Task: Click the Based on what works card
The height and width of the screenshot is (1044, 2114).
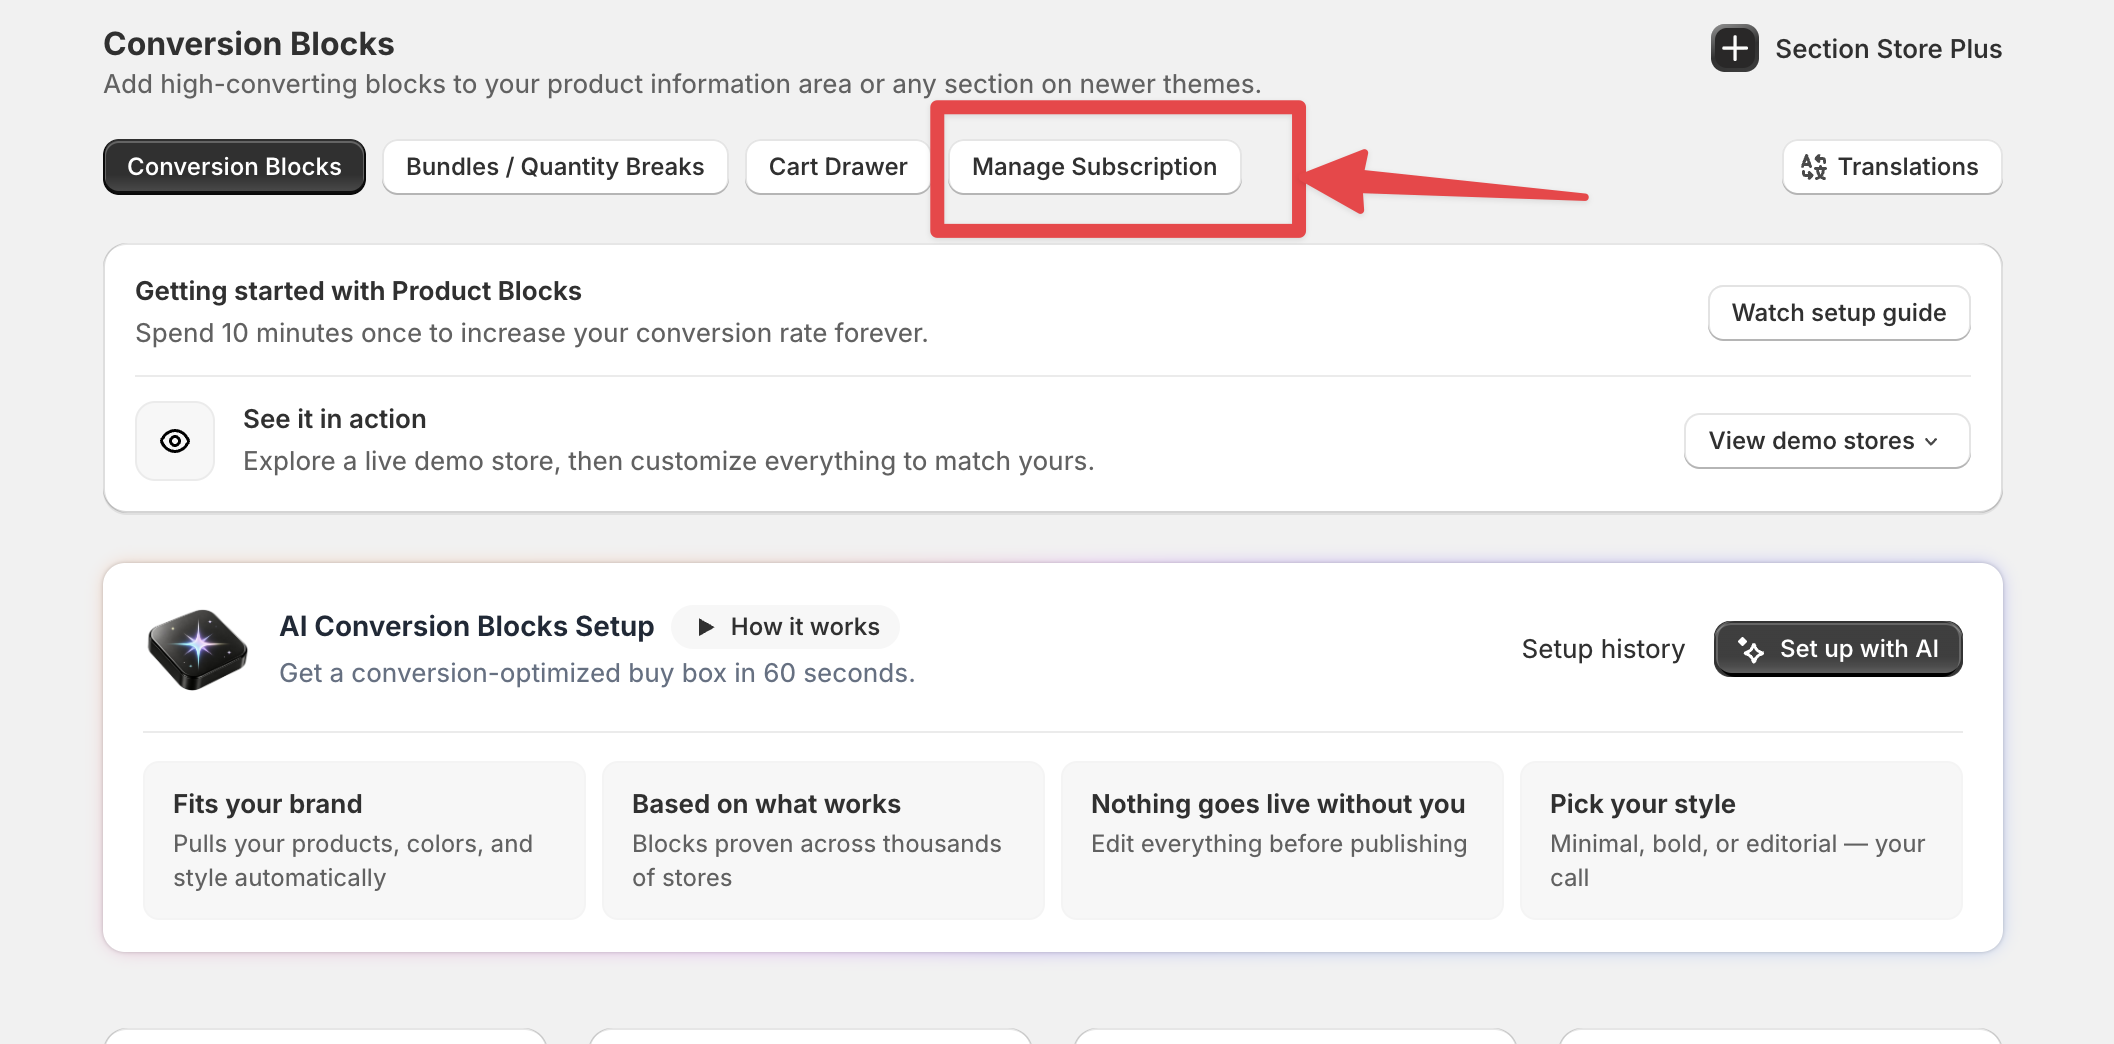Action: 823,840
